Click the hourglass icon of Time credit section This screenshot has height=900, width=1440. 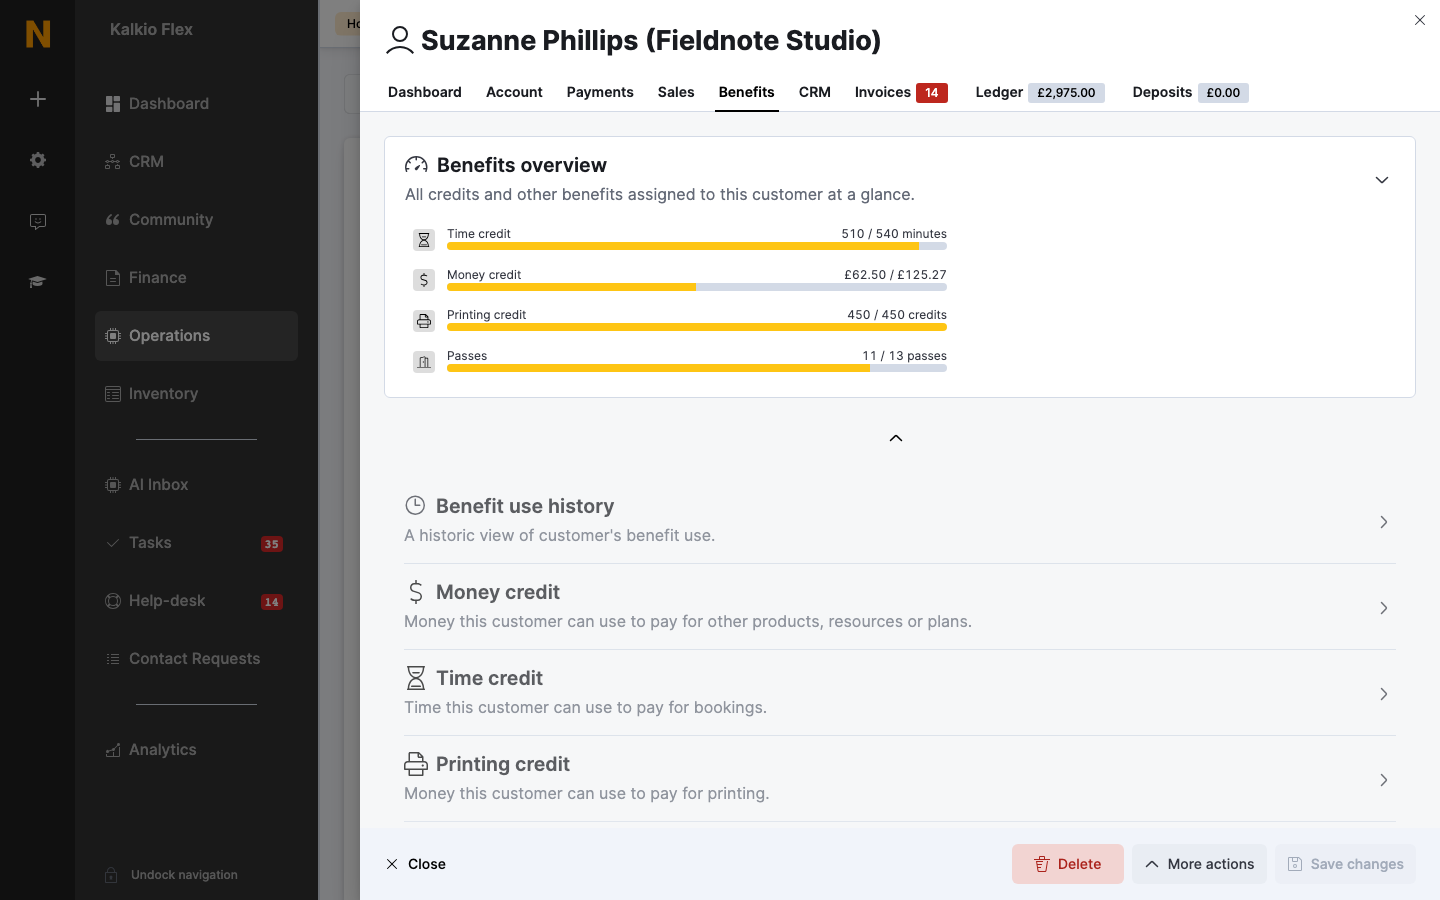coord(416,678)
